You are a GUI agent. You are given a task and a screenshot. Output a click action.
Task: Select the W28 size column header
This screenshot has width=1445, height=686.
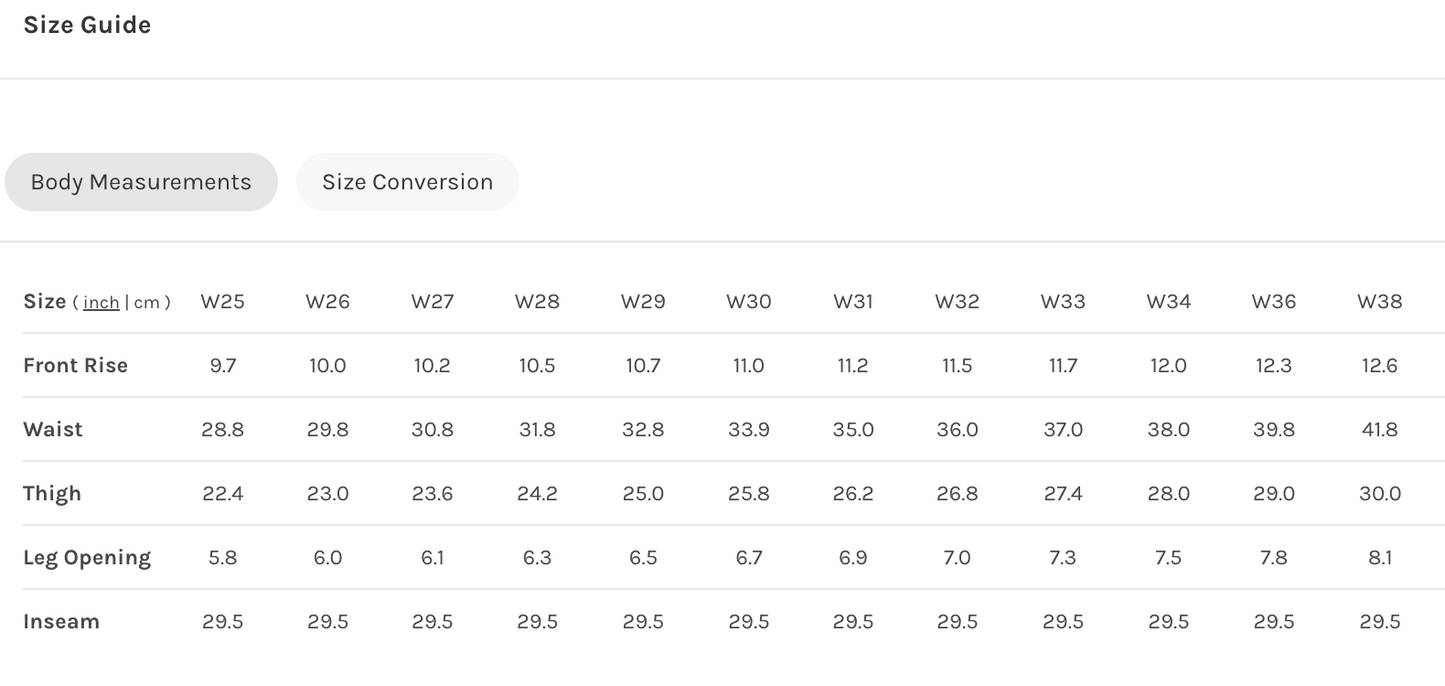(537, 301)
